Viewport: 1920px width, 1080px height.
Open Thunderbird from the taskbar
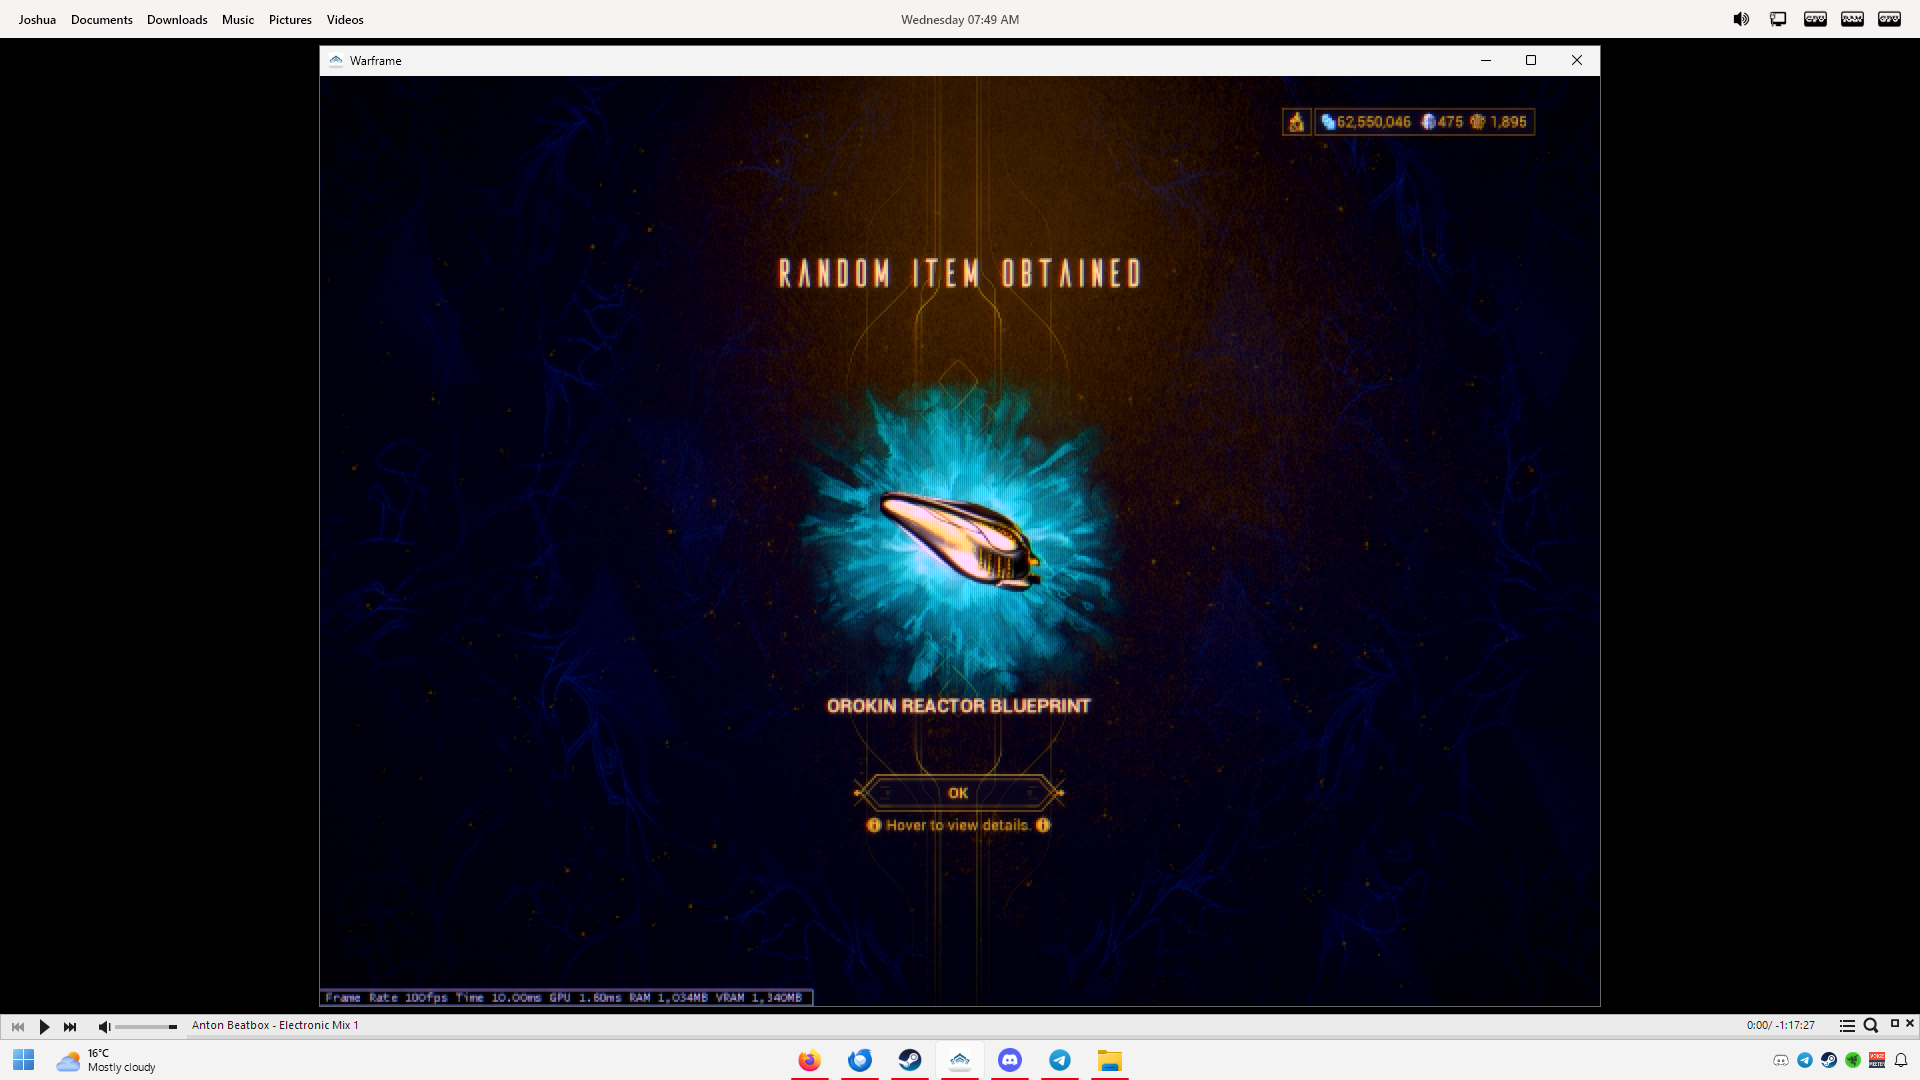[x=860, y=1060]
